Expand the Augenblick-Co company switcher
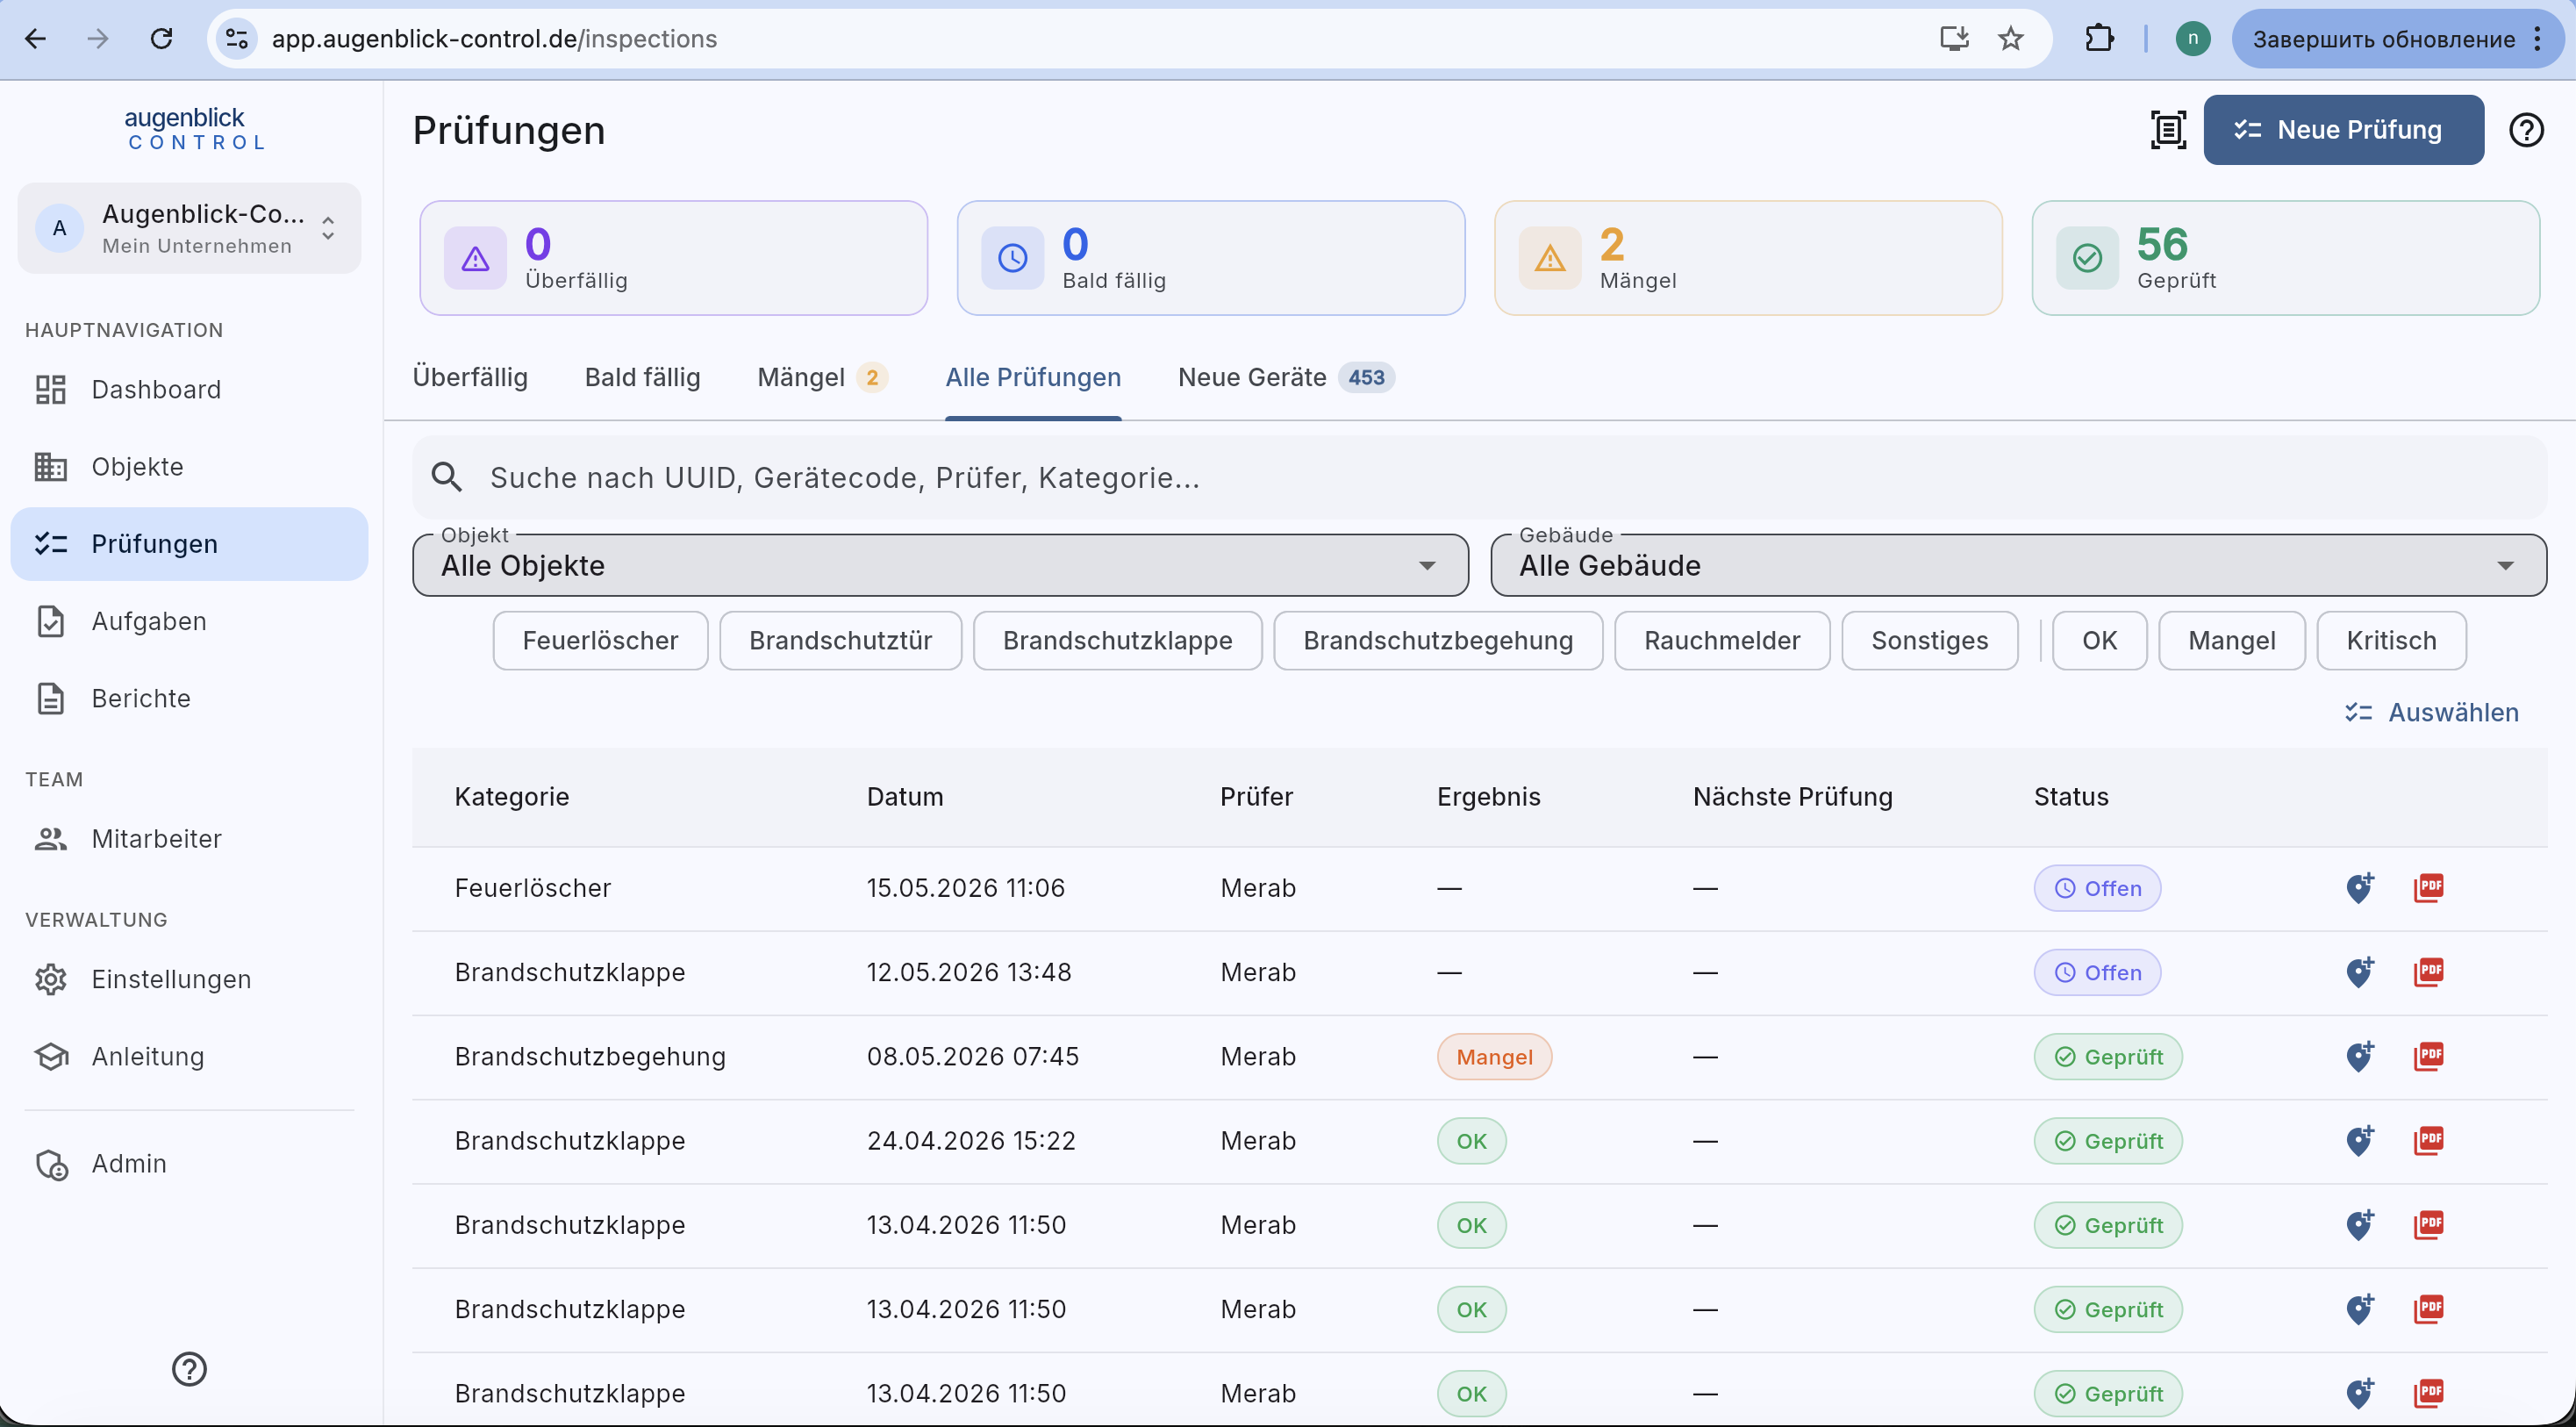This screenshot has width=2576, height=1427. pos(189,228)
